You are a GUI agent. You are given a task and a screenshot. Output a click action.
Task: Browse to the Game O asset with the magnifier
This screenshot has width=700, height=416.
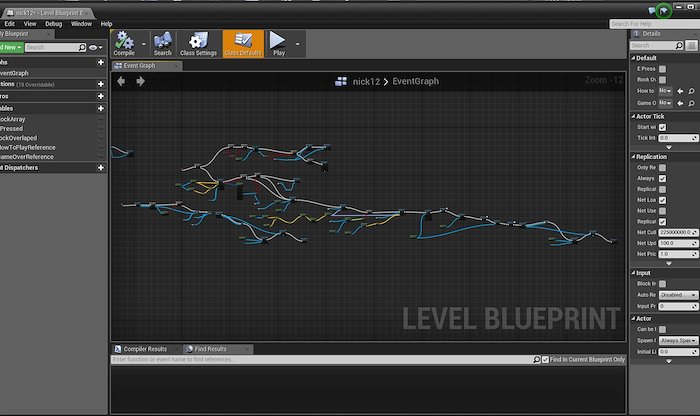(x=691, y=103)
